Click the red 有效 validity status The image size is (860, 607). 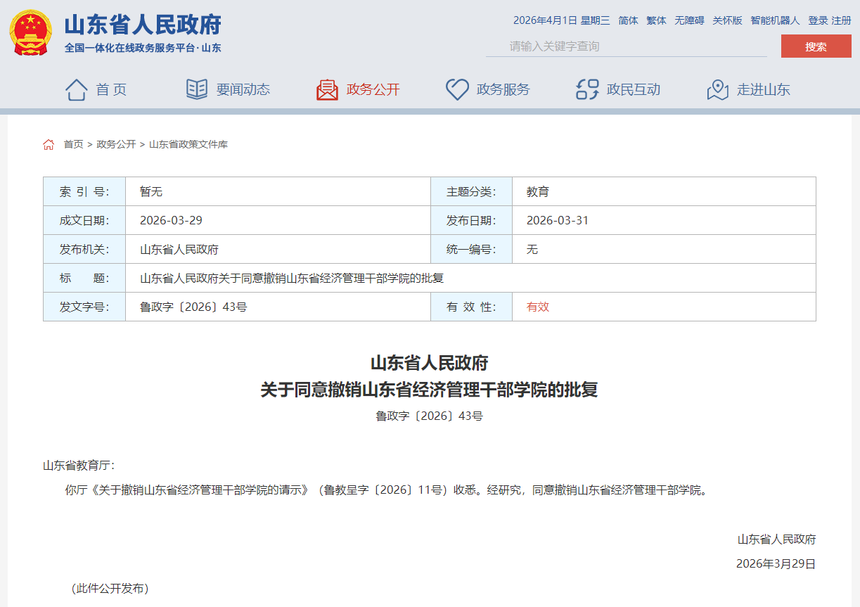[x=538, y=307]
